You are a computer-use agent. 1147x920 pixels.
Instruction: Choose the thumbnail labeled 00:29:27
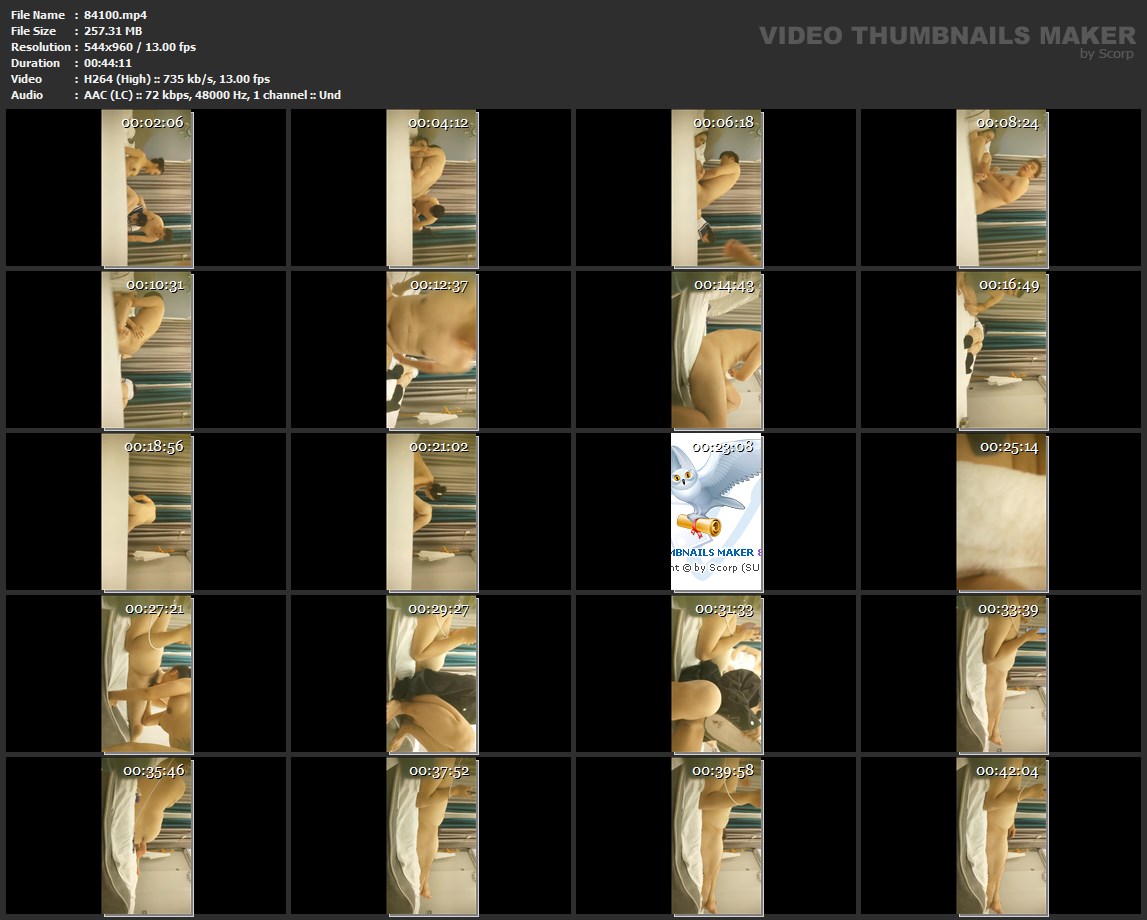432,674
